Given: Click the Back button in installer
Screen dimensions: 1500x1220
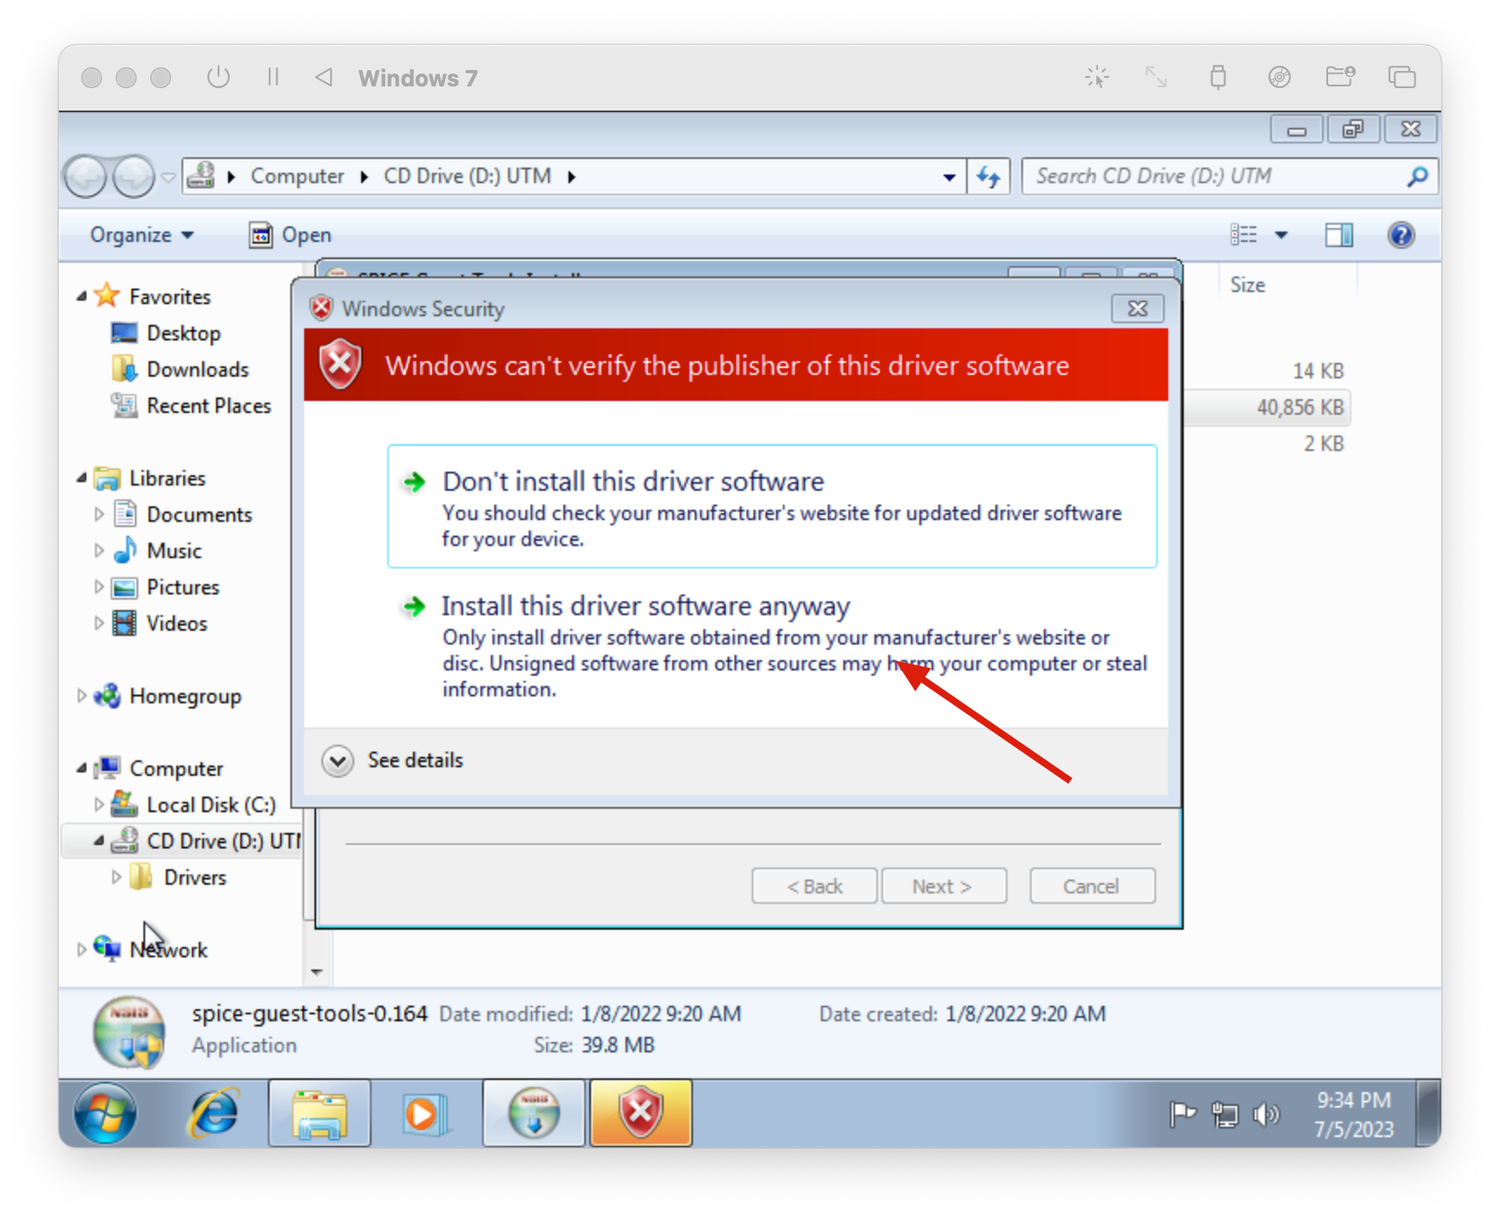Looking at the screenshot, I should point(814,886).
